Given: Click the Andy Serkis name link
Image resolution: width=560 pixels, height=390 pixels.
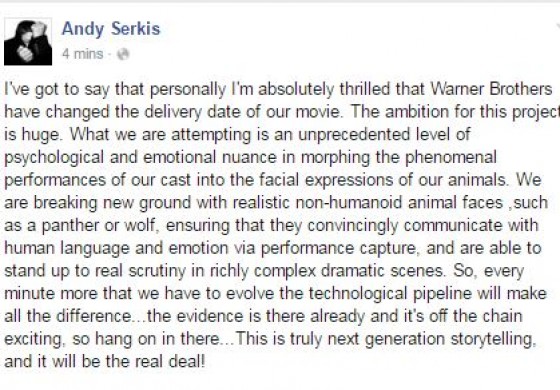Looking at the screenshot, I should point(111,29).
